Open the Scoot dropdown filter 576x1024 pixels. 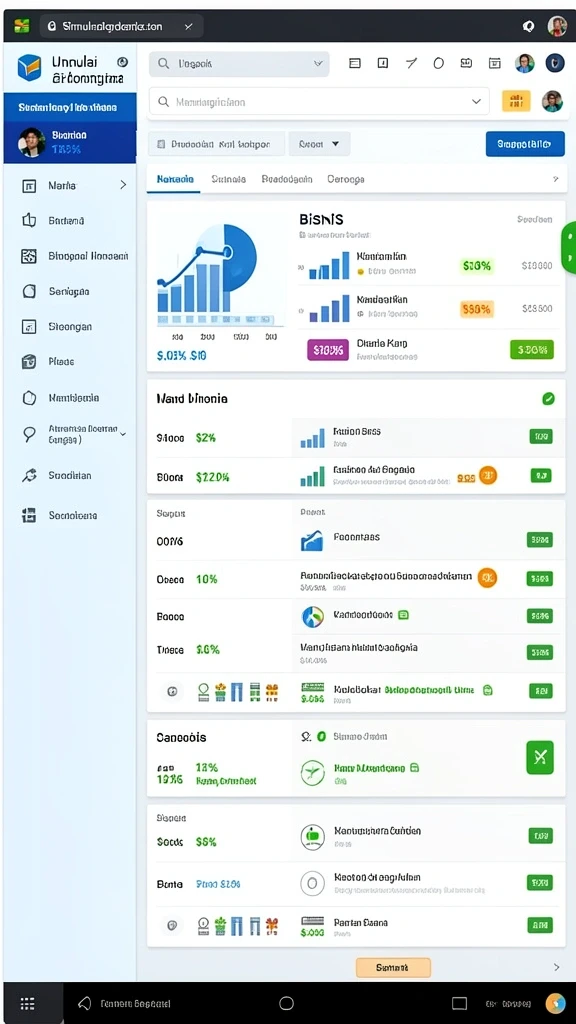tap(319, 144)
